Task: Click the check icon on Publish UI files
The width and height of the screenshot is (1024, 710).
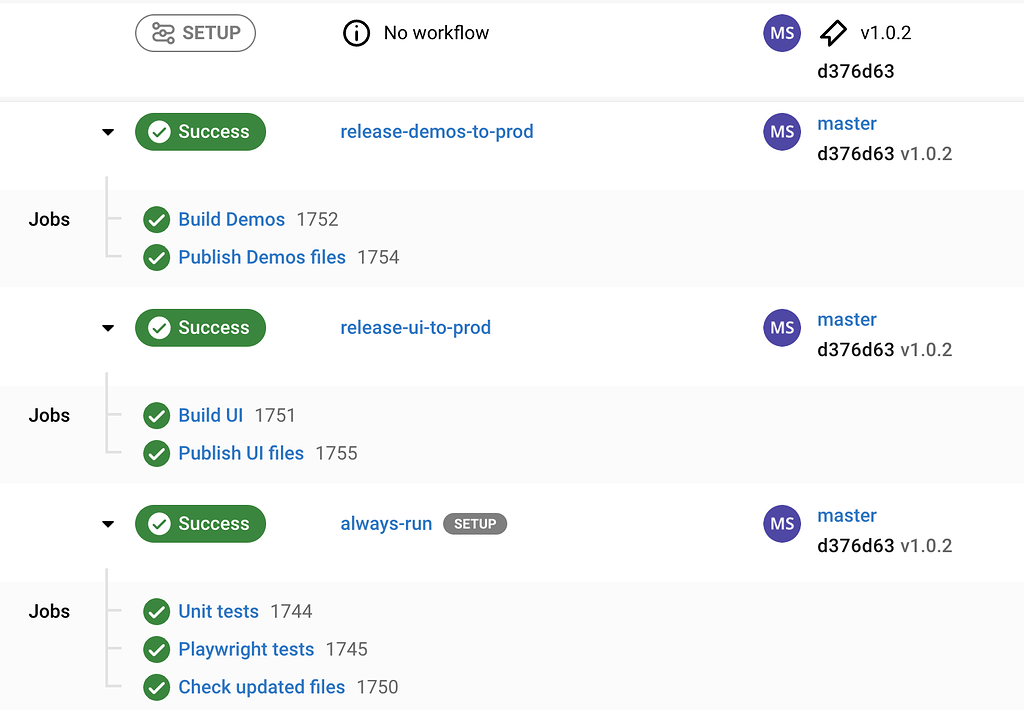Action: point(157,453)
